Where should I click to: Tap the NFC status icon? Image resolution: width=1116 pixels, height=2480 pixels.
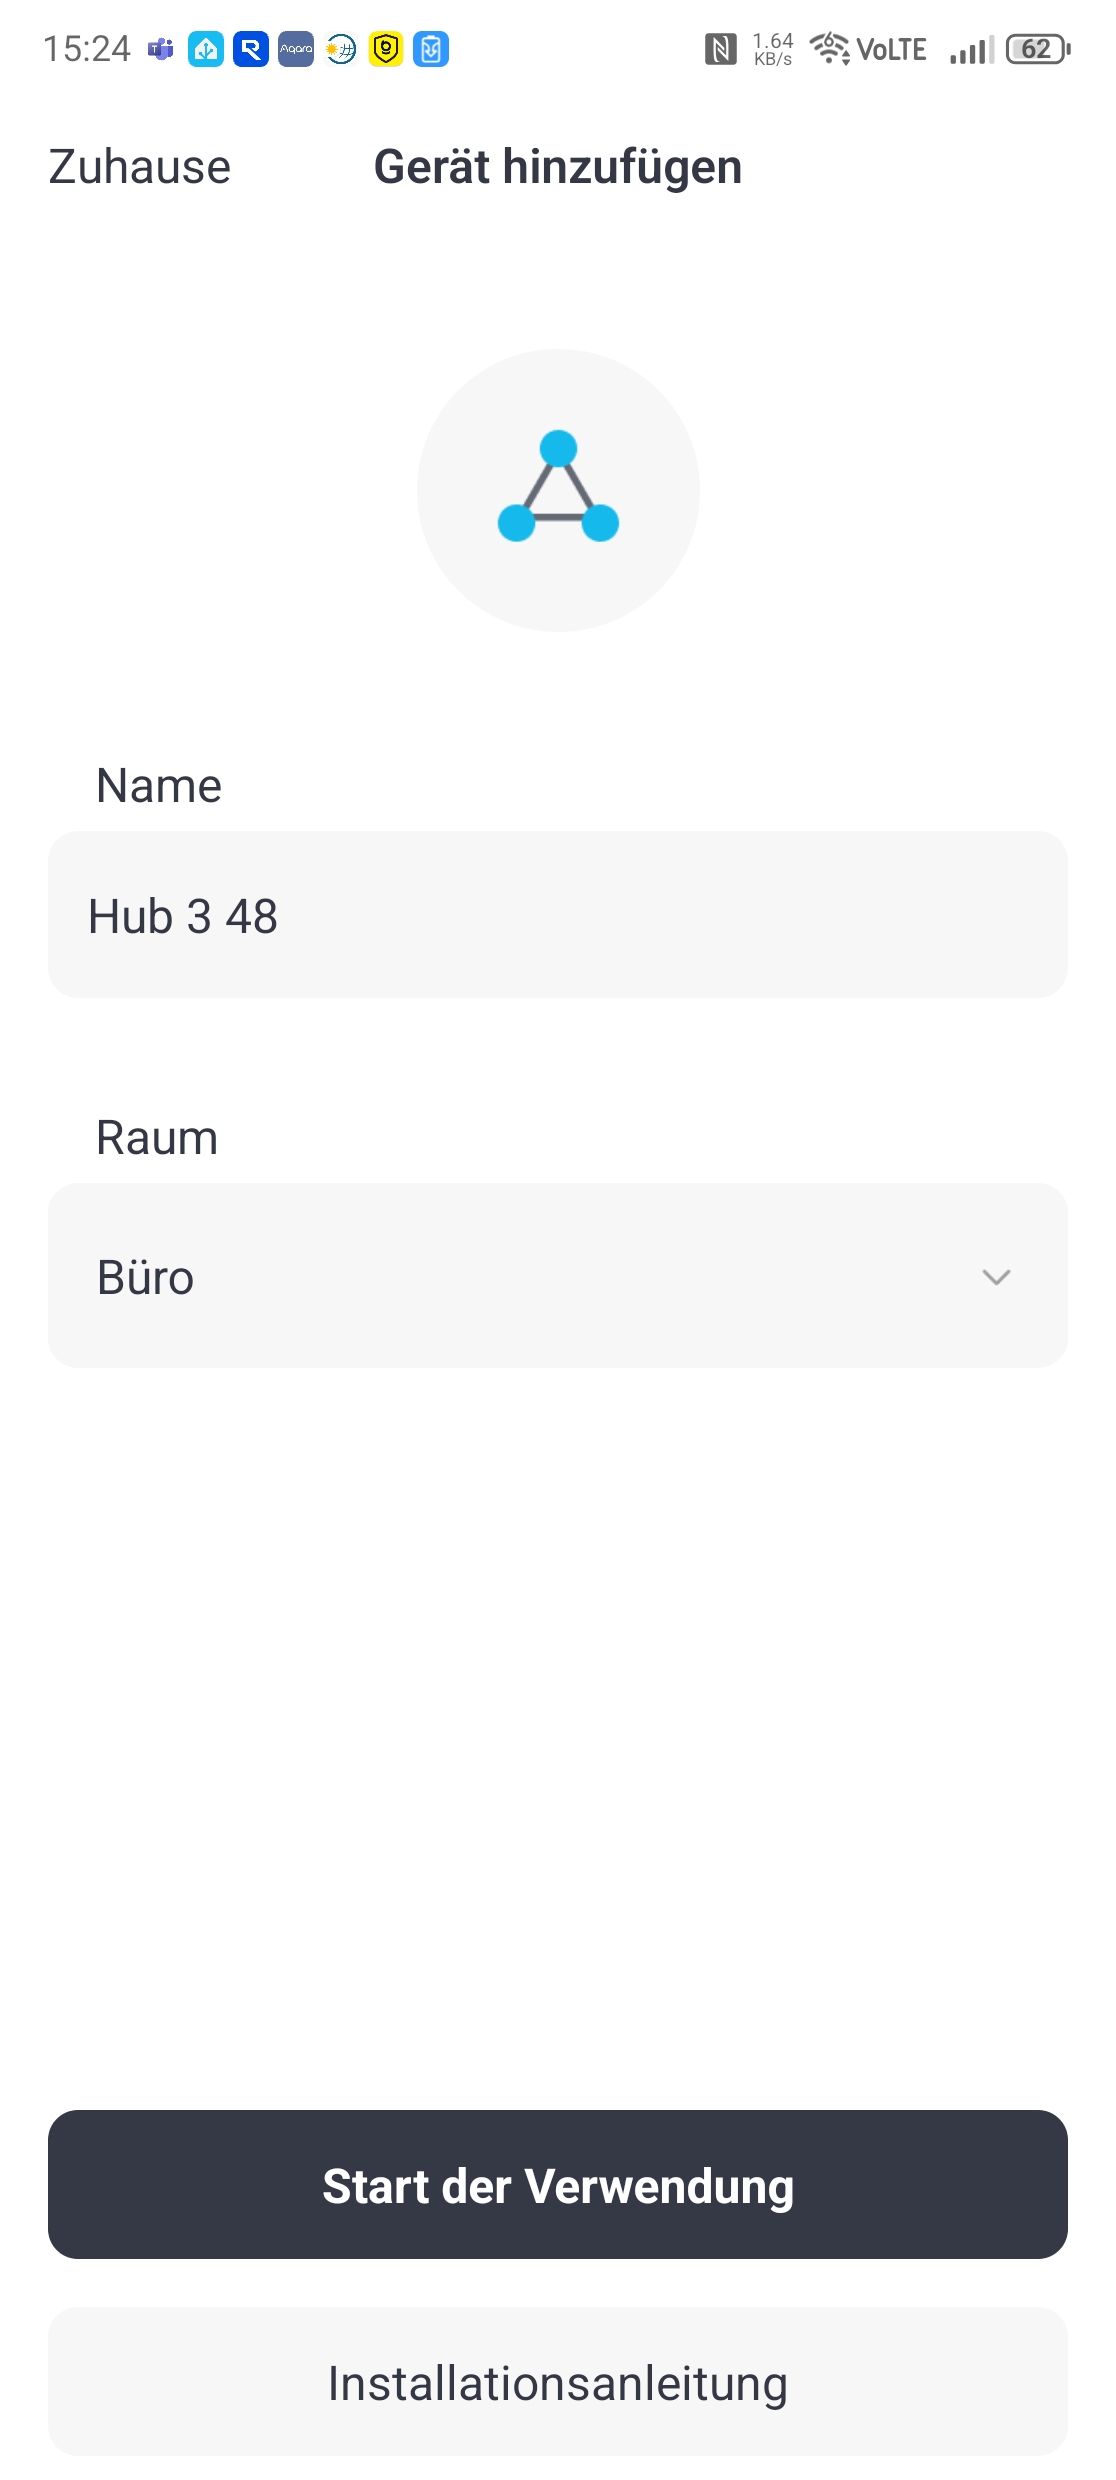[x=720, y=49]
